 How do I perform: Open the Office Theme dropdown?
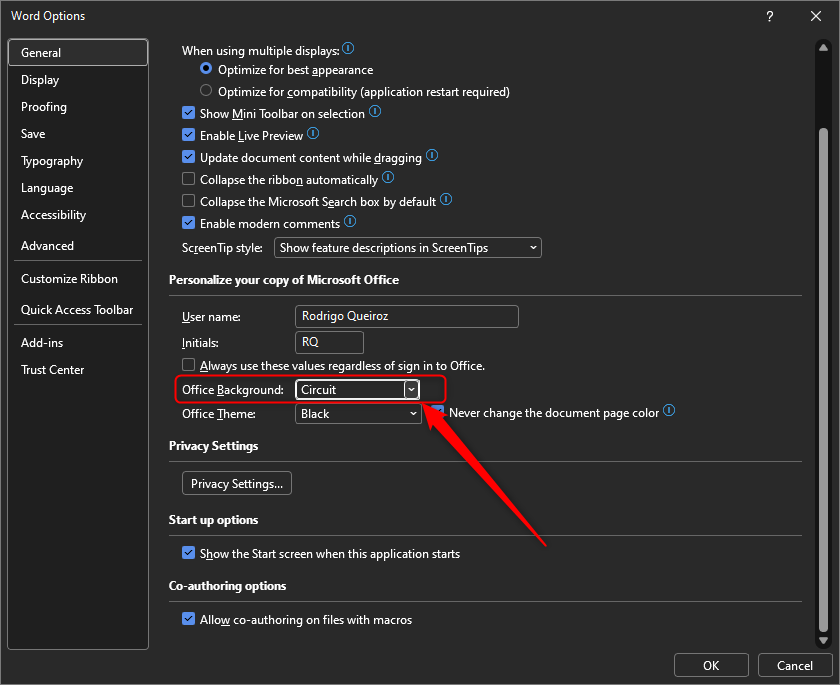pos(358,413)
